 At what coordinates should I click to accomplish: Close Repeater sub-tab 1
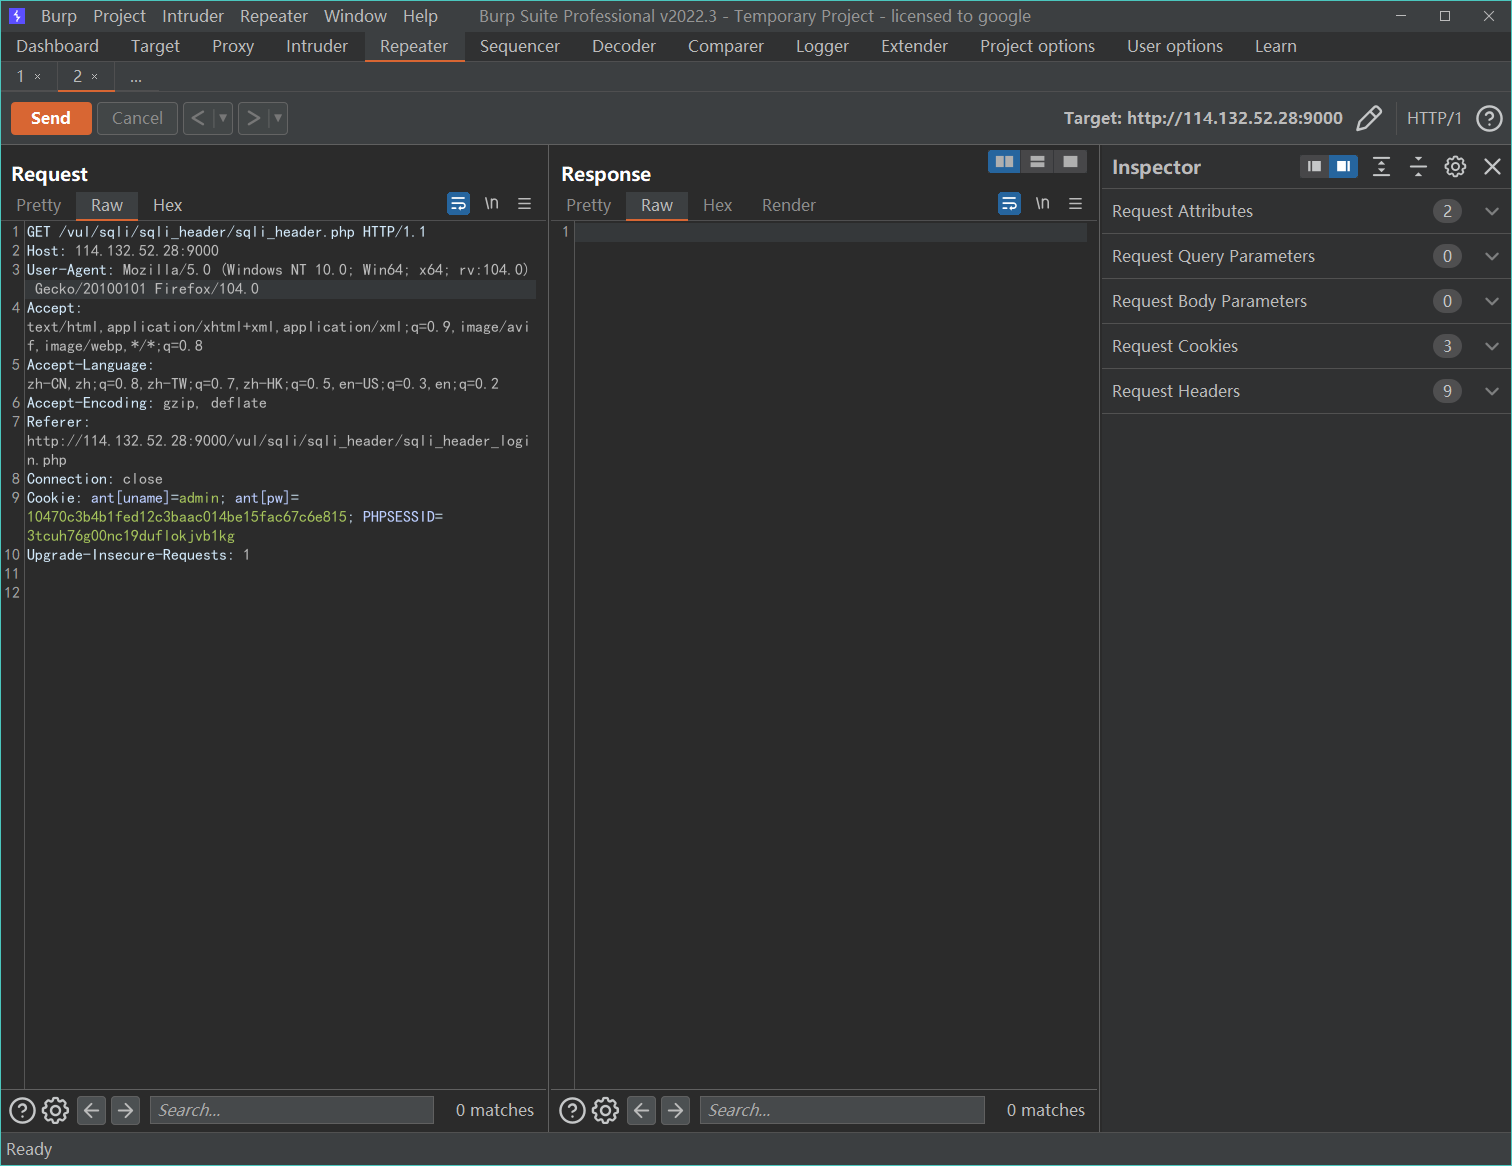pos(38,76)
